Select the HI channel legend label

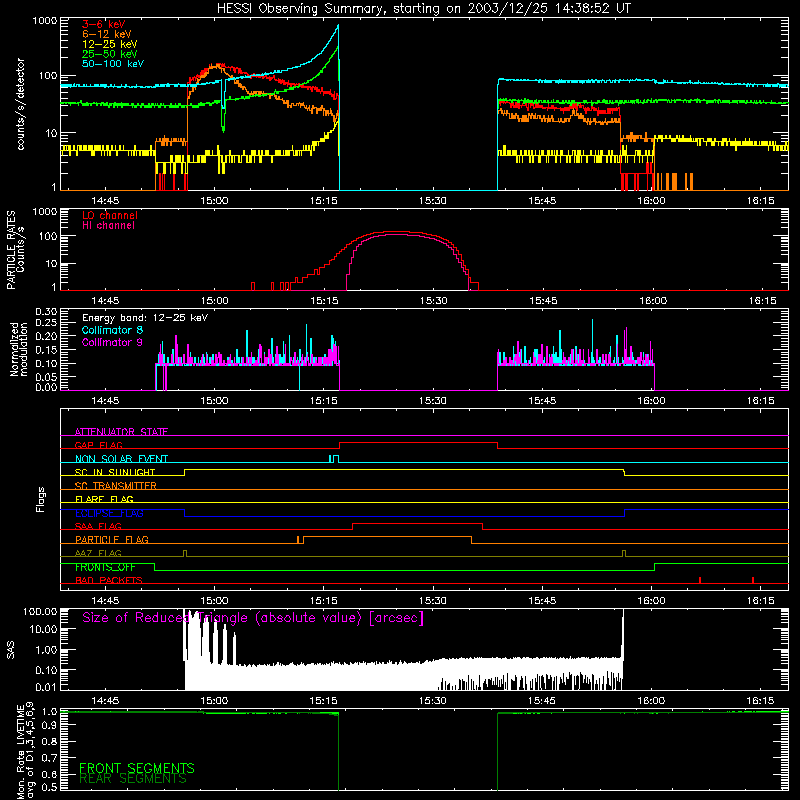click(x=108, y=226)
